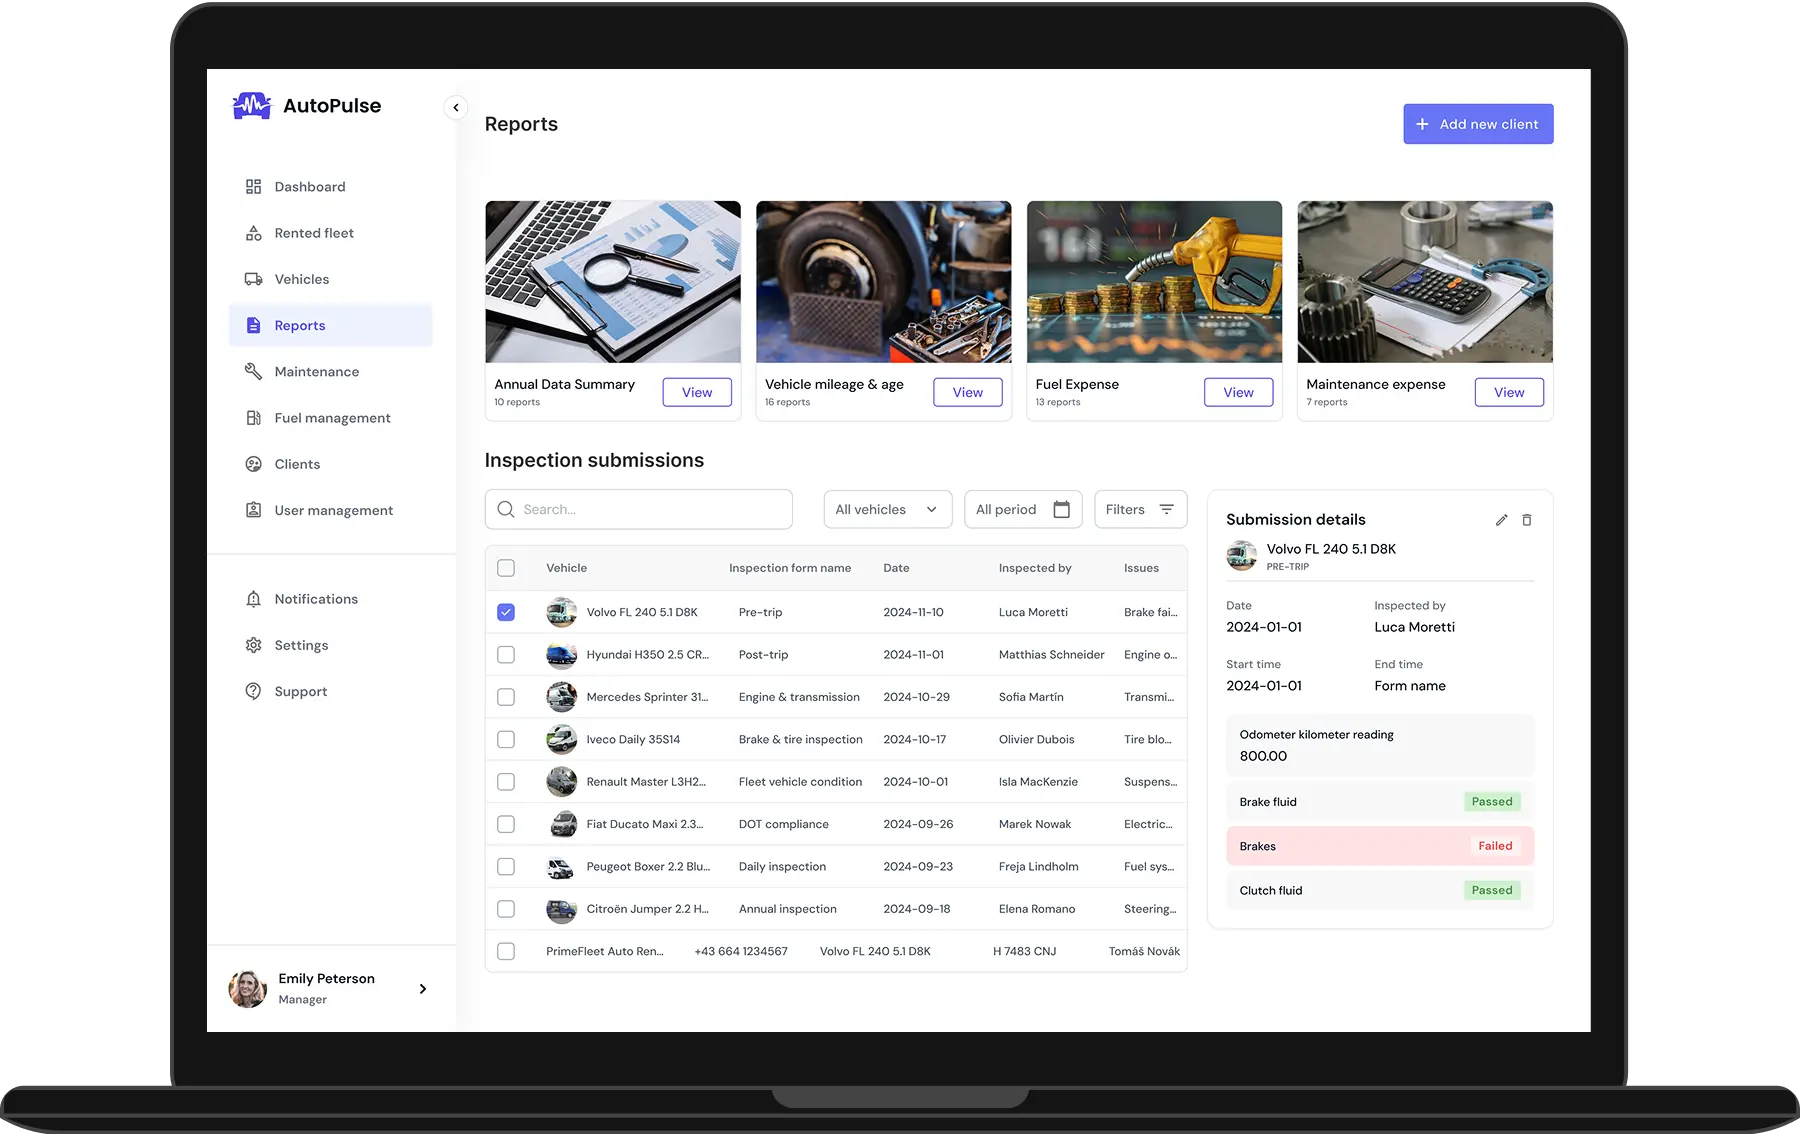Expand Emily Peterson profile arrow
This screenshot has height=1134, width=1800.
(x=423, y=989)
